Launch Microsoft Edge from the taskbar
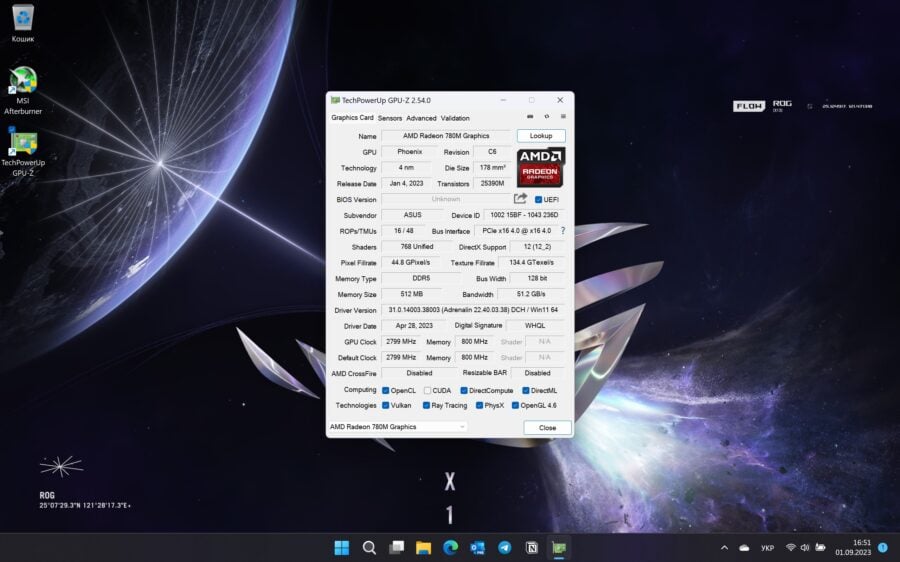This screenshot has width=900, height=562. 450,548
